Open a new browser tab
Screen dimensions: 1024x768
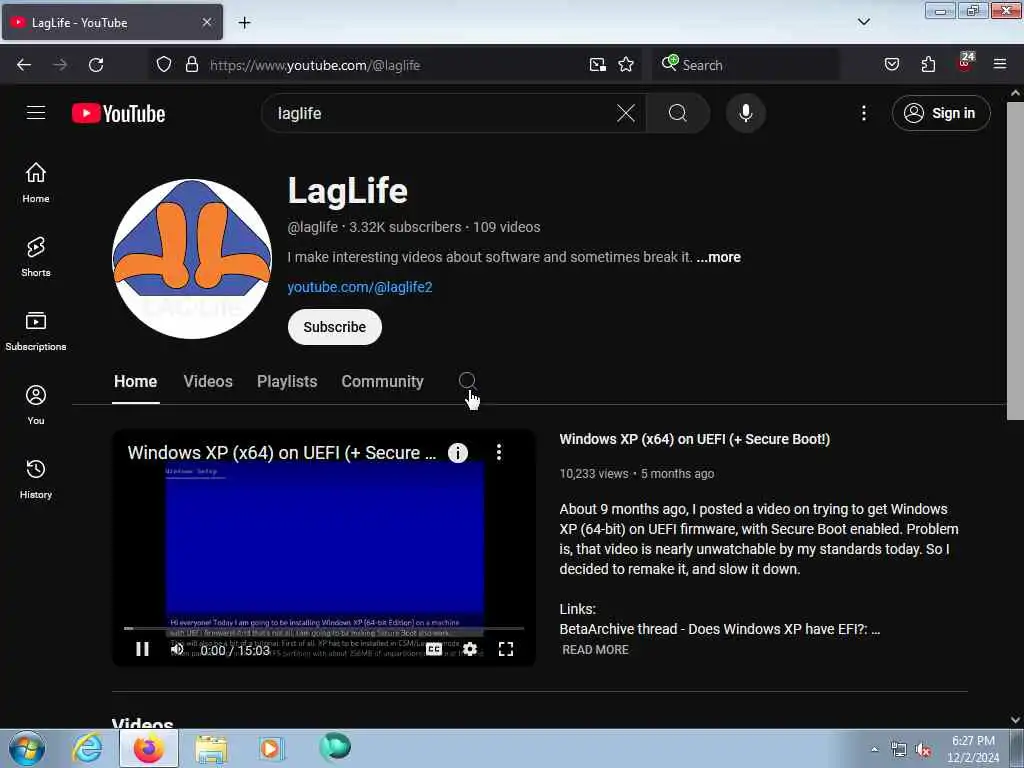(x=244, y=23)
